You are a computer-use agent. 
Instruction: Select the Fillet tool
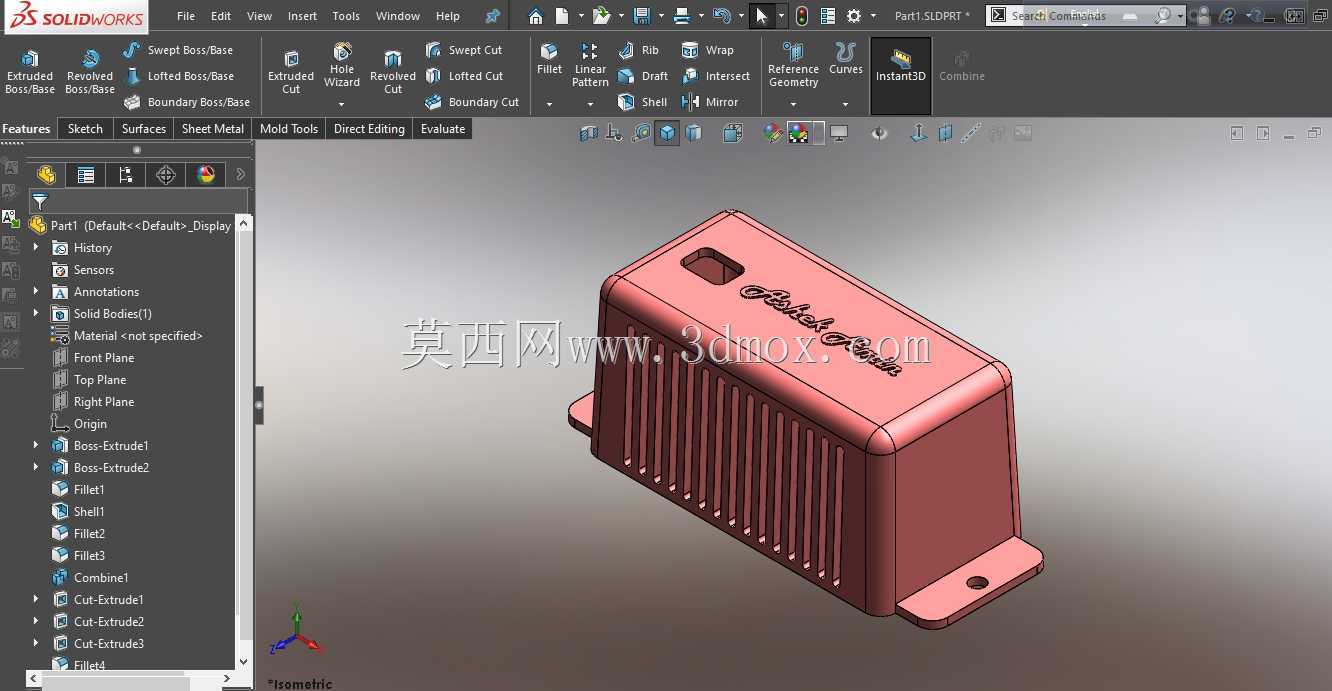tap(549, 59)
